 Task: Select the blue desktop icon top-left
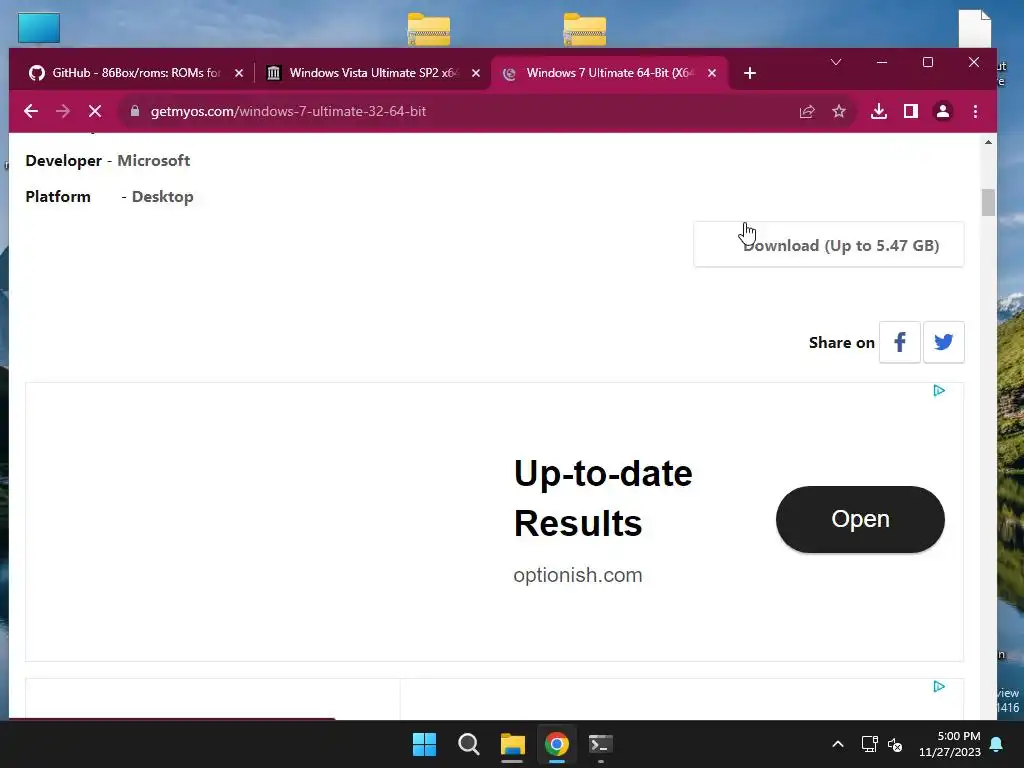pyautogui.click(x=39, y=28)
